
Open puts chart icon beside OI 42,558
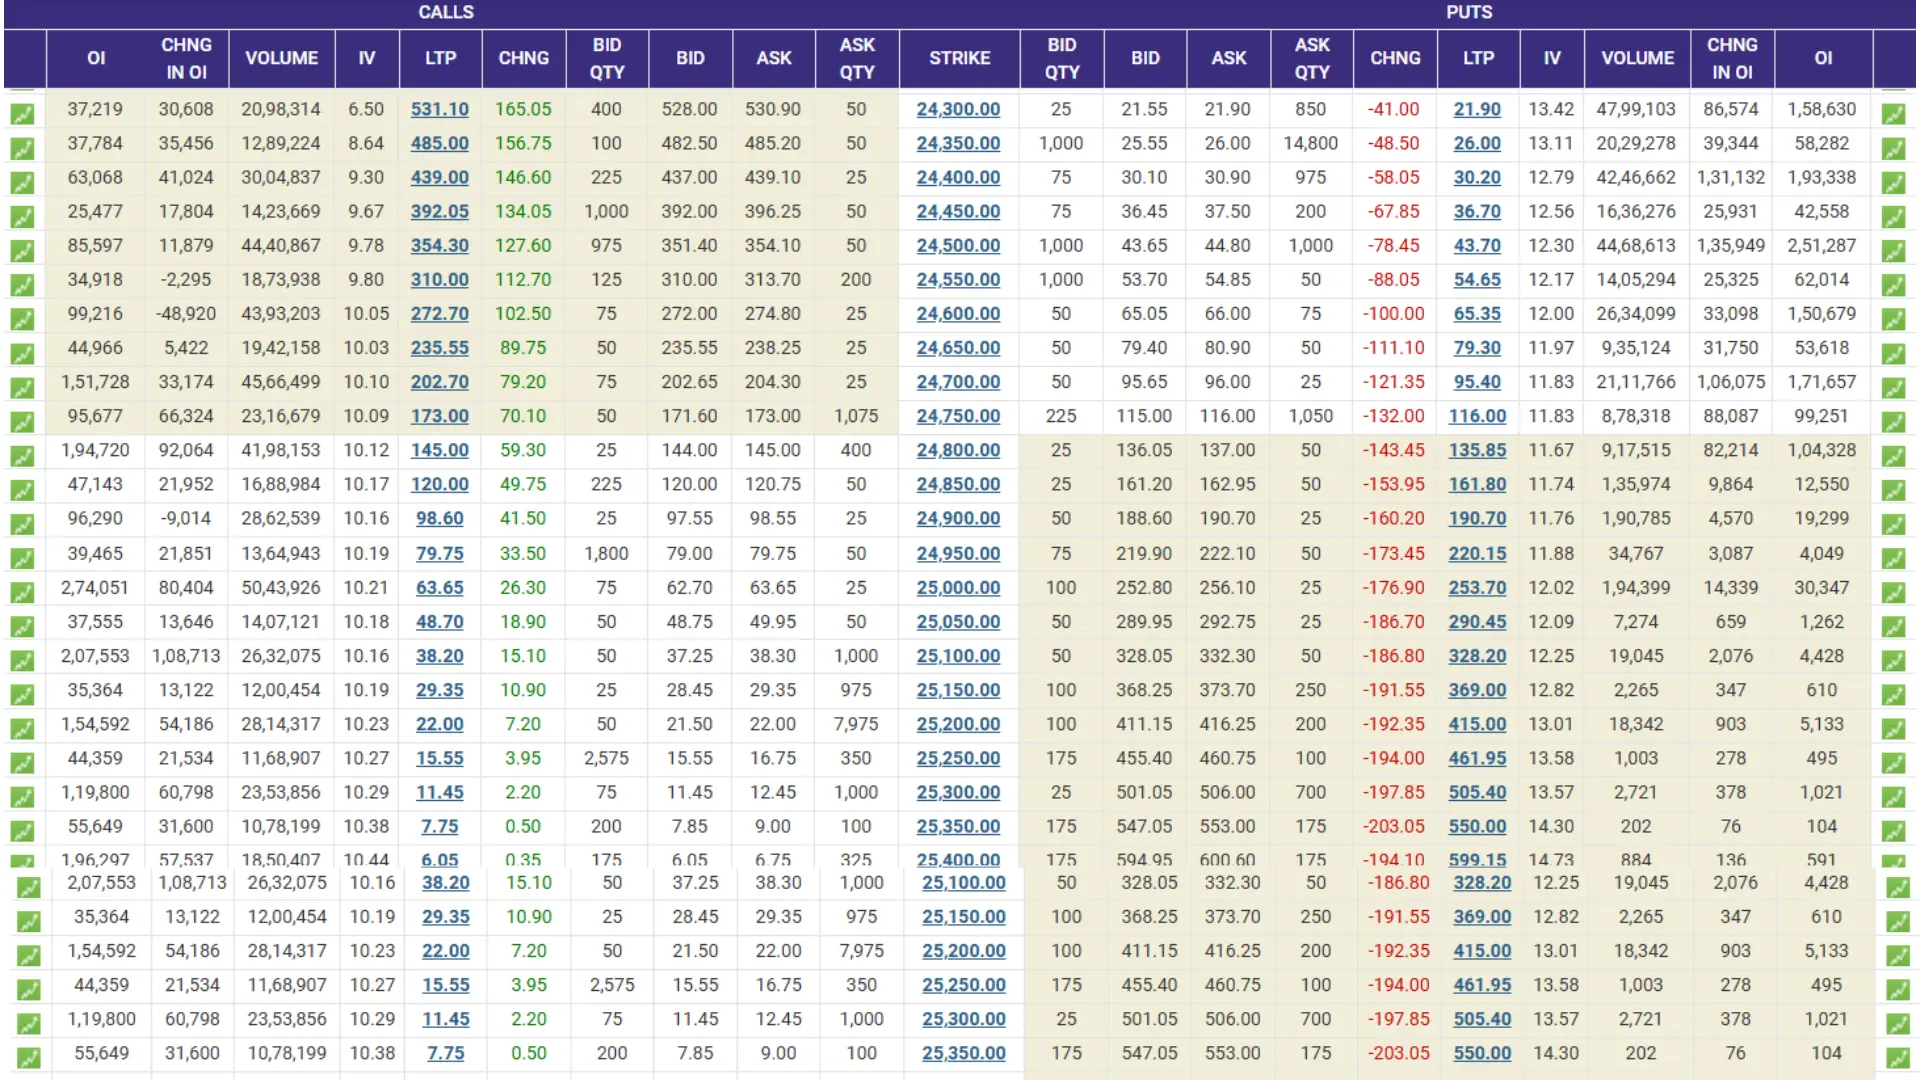(1893, 217)
